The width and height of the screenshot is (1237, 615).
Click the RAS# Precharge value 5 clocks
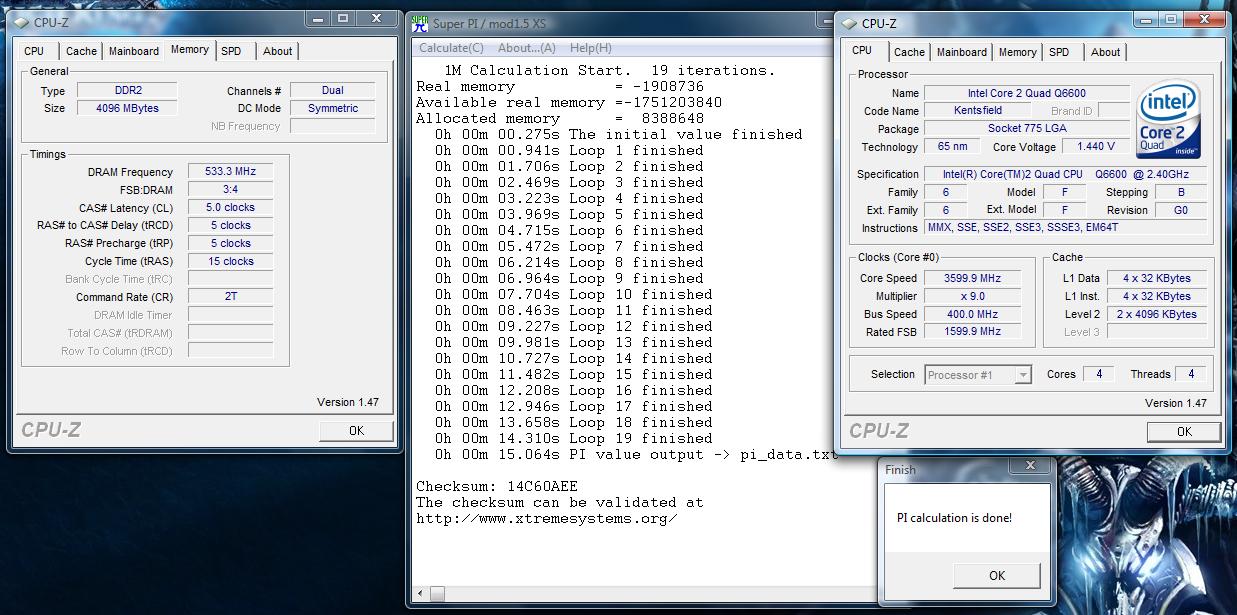tap(231, 244)
